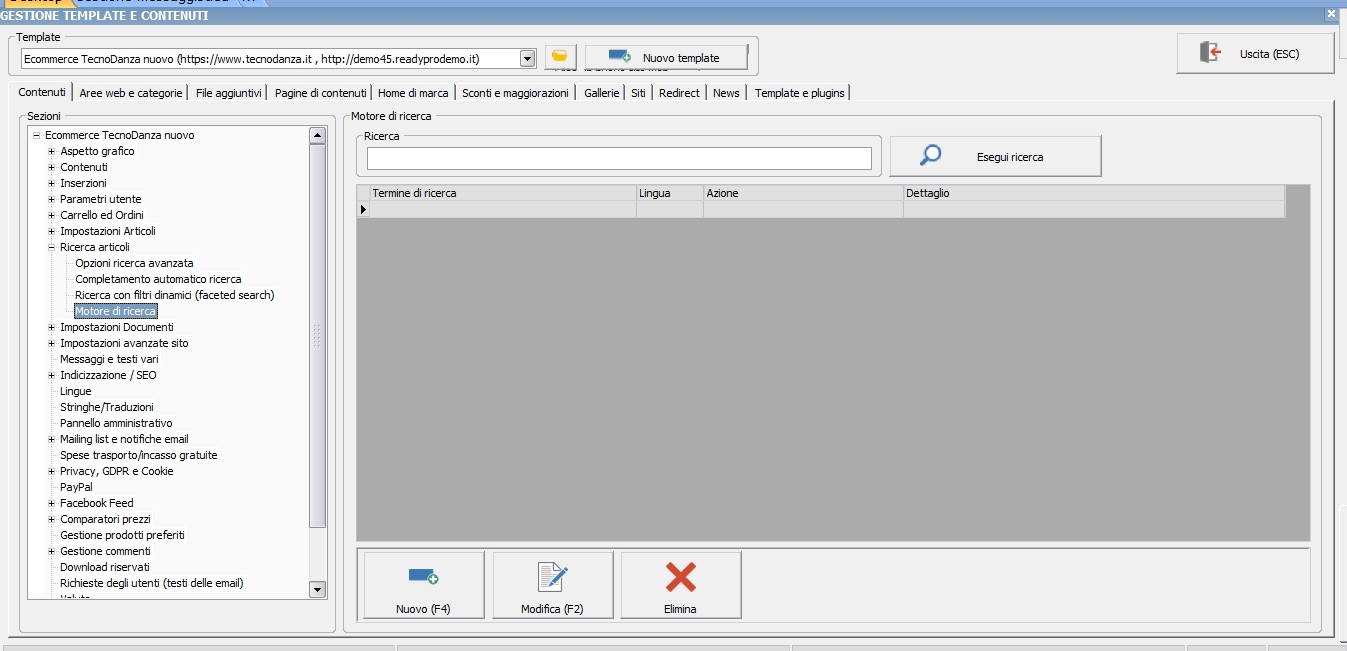Click the Azione column header
This screenshot has height=651, width=1347.
(803, 193)
